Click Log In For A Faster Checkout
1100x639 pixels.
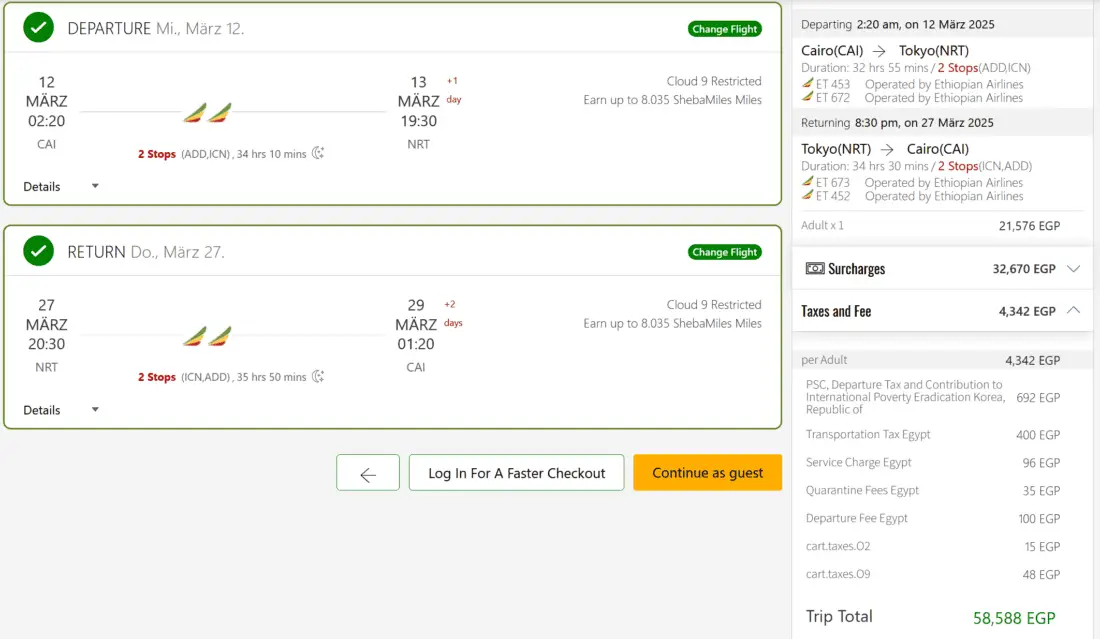[x=516, y=473]
